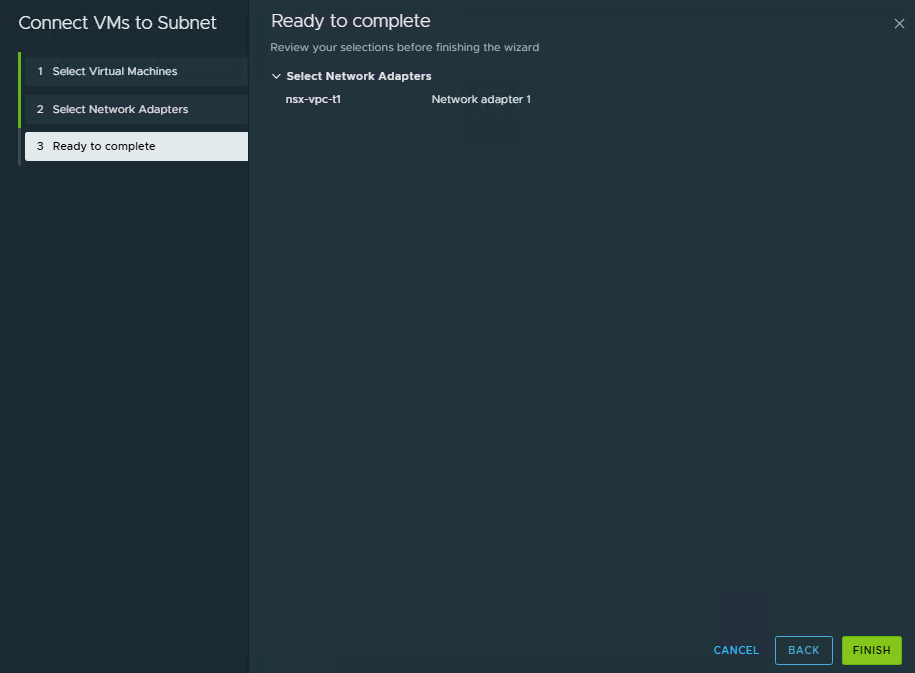
Task: Click step number 1 in the sidebar
Action: (40, 72)
